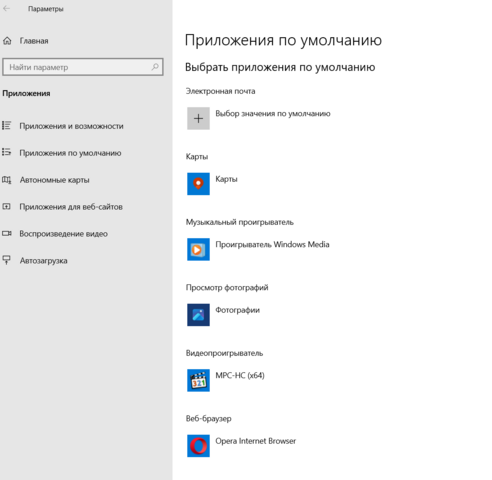The width and height of the screenshot is (492, 480).
Task: Click the Приложения sidebar heading
Action: point(26,93)
